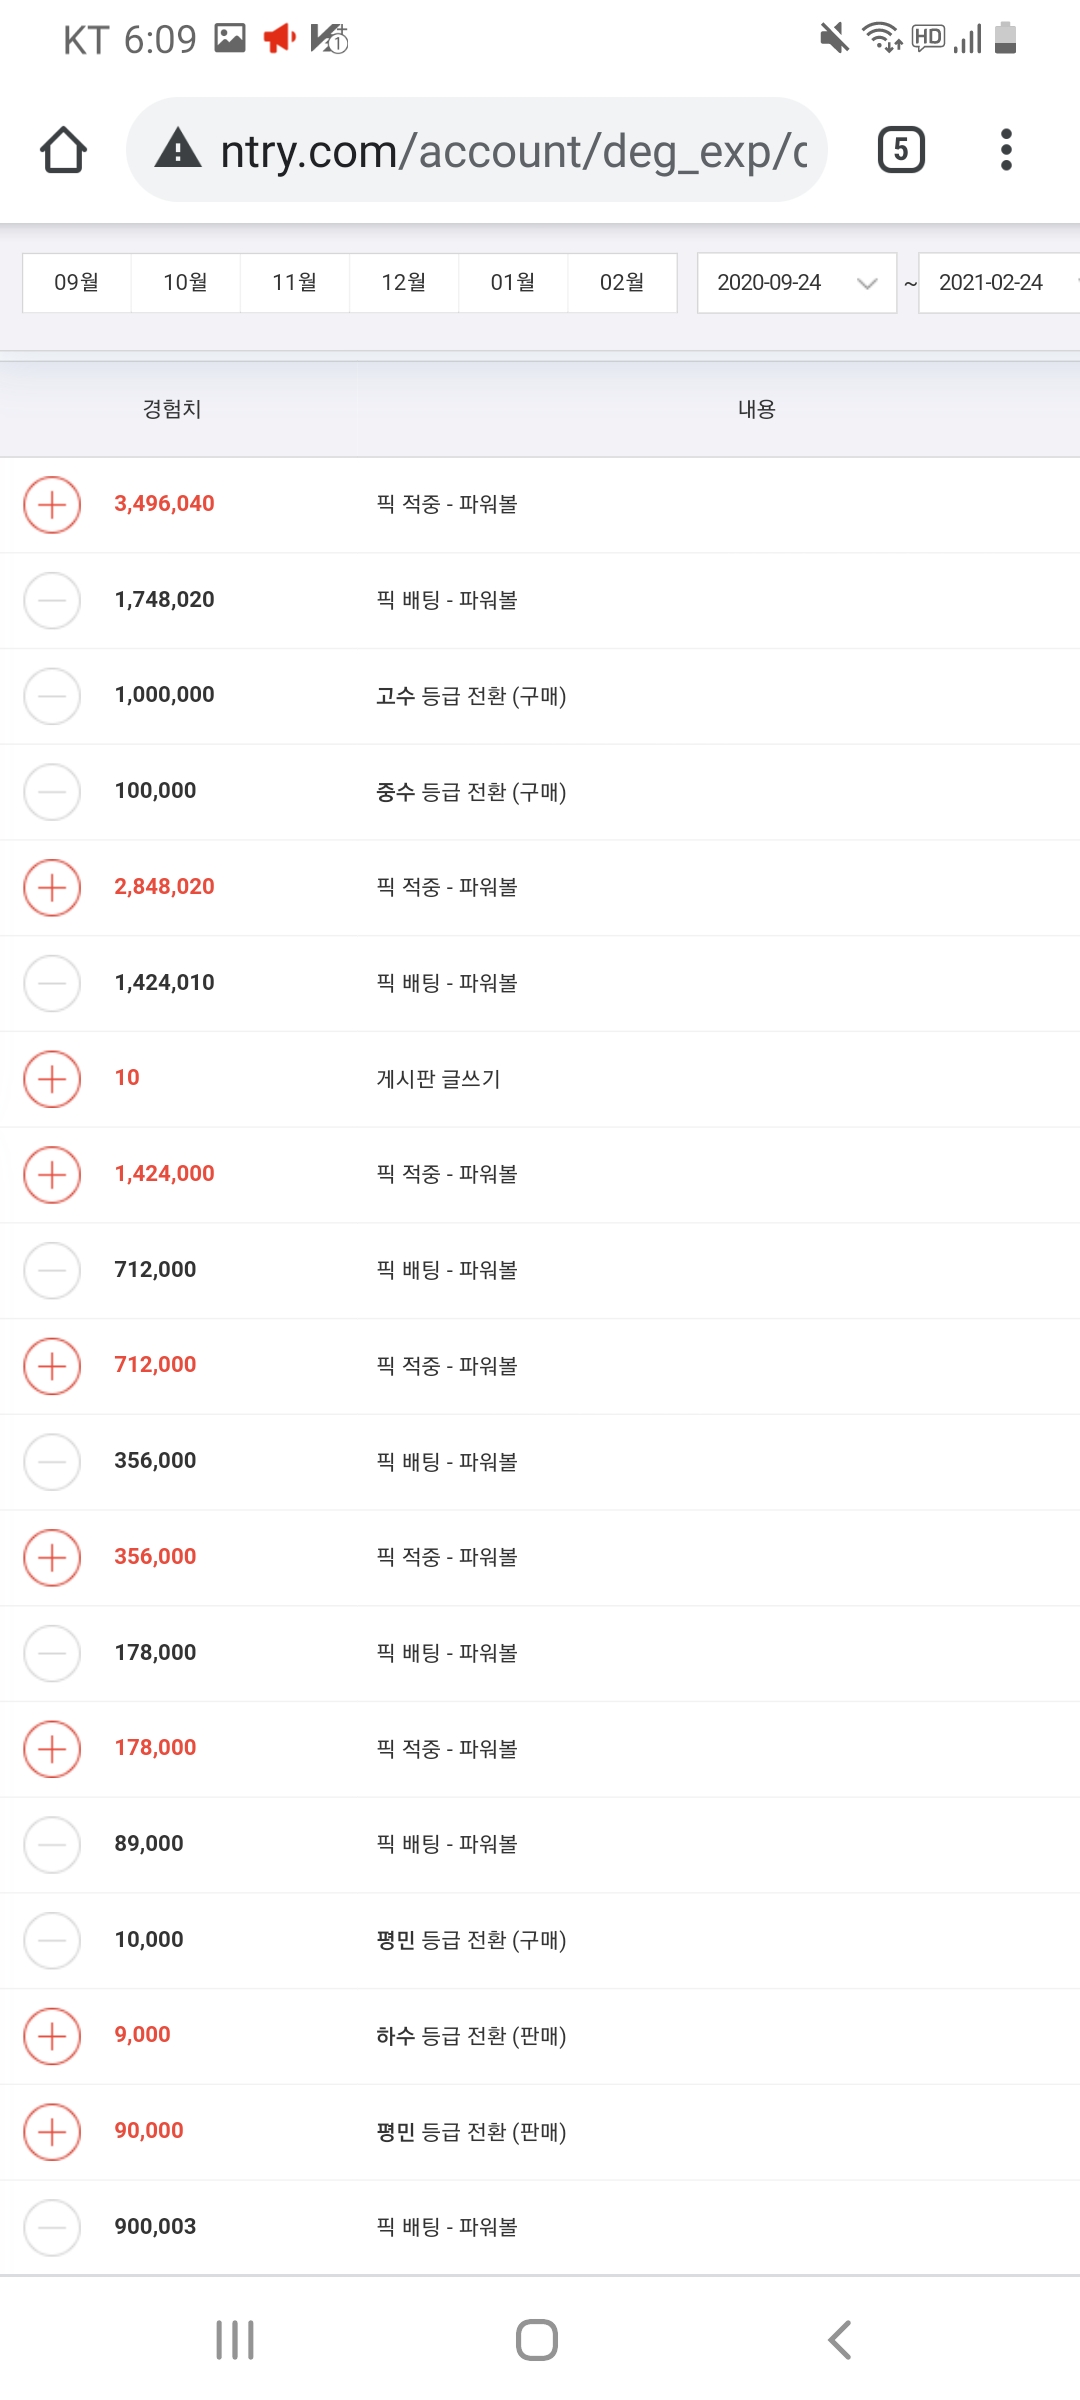The height and width of the screenshot is (2400, 1080).
Task: Open the Android recent apps button
Action: [235, 2340]
